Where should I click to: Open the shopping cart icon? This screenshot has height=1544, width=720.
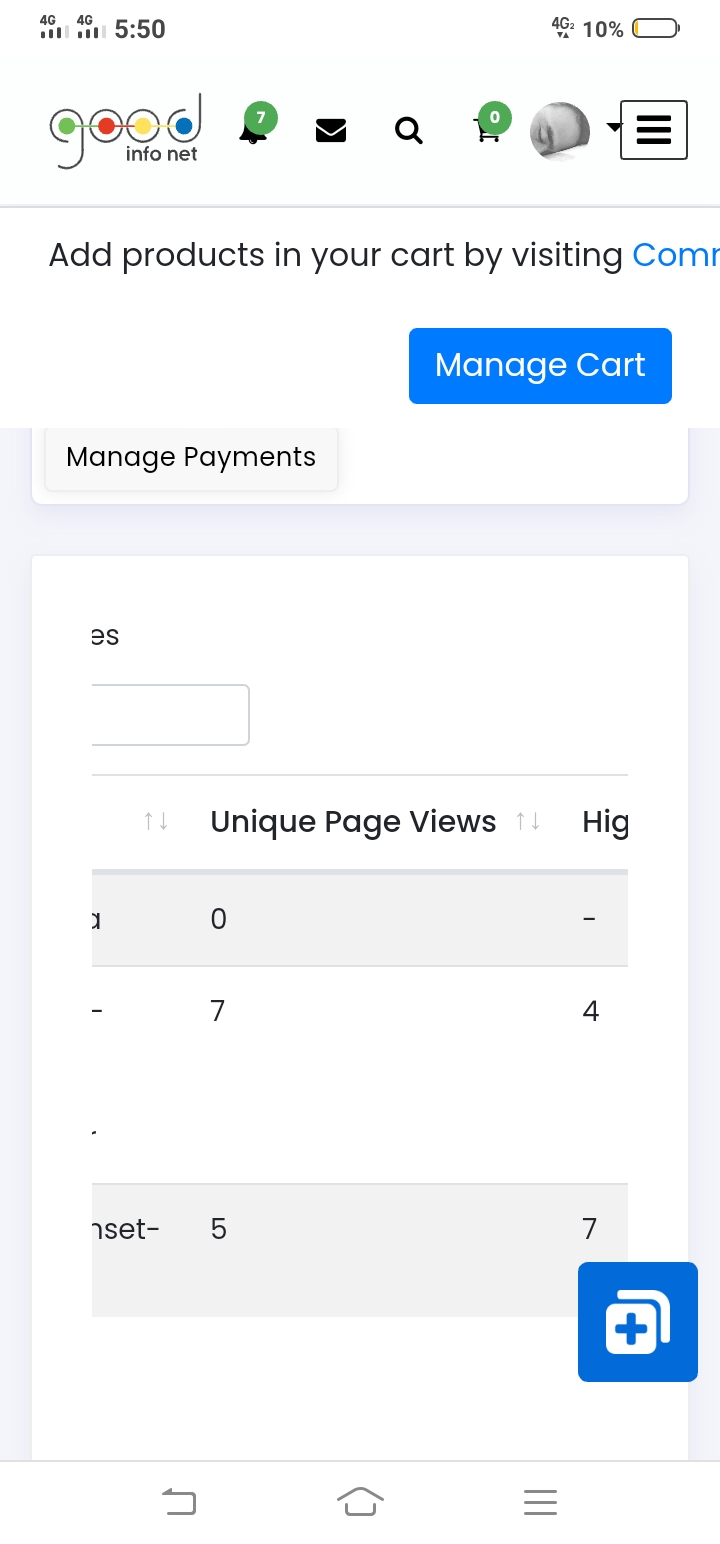488,131
